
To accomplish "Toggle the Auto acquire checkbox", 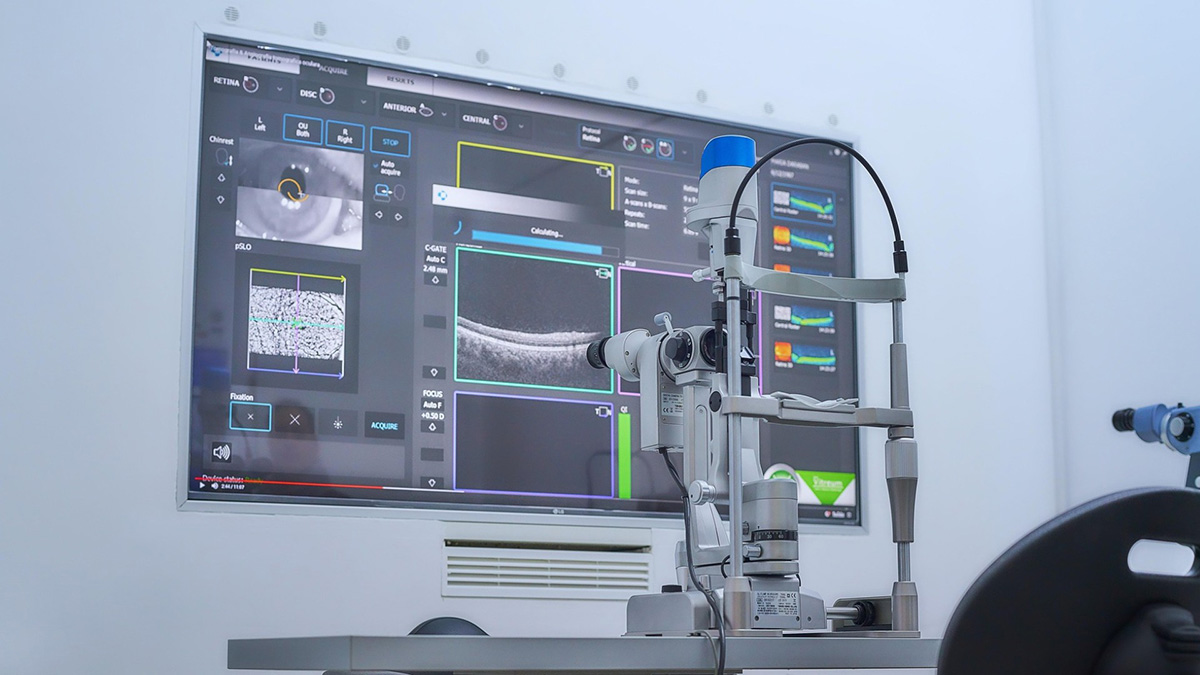I will click(377, 163).
